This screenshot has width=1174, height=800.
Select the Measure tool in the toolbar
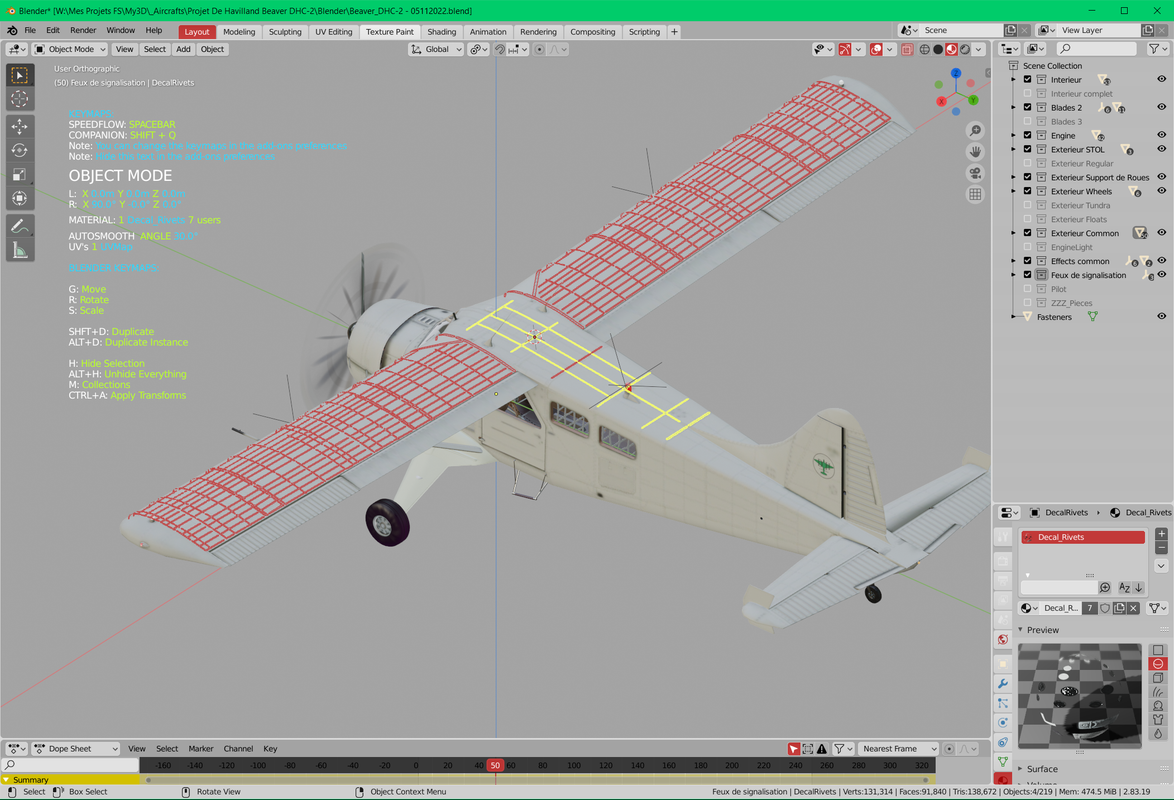pos(19,250)
